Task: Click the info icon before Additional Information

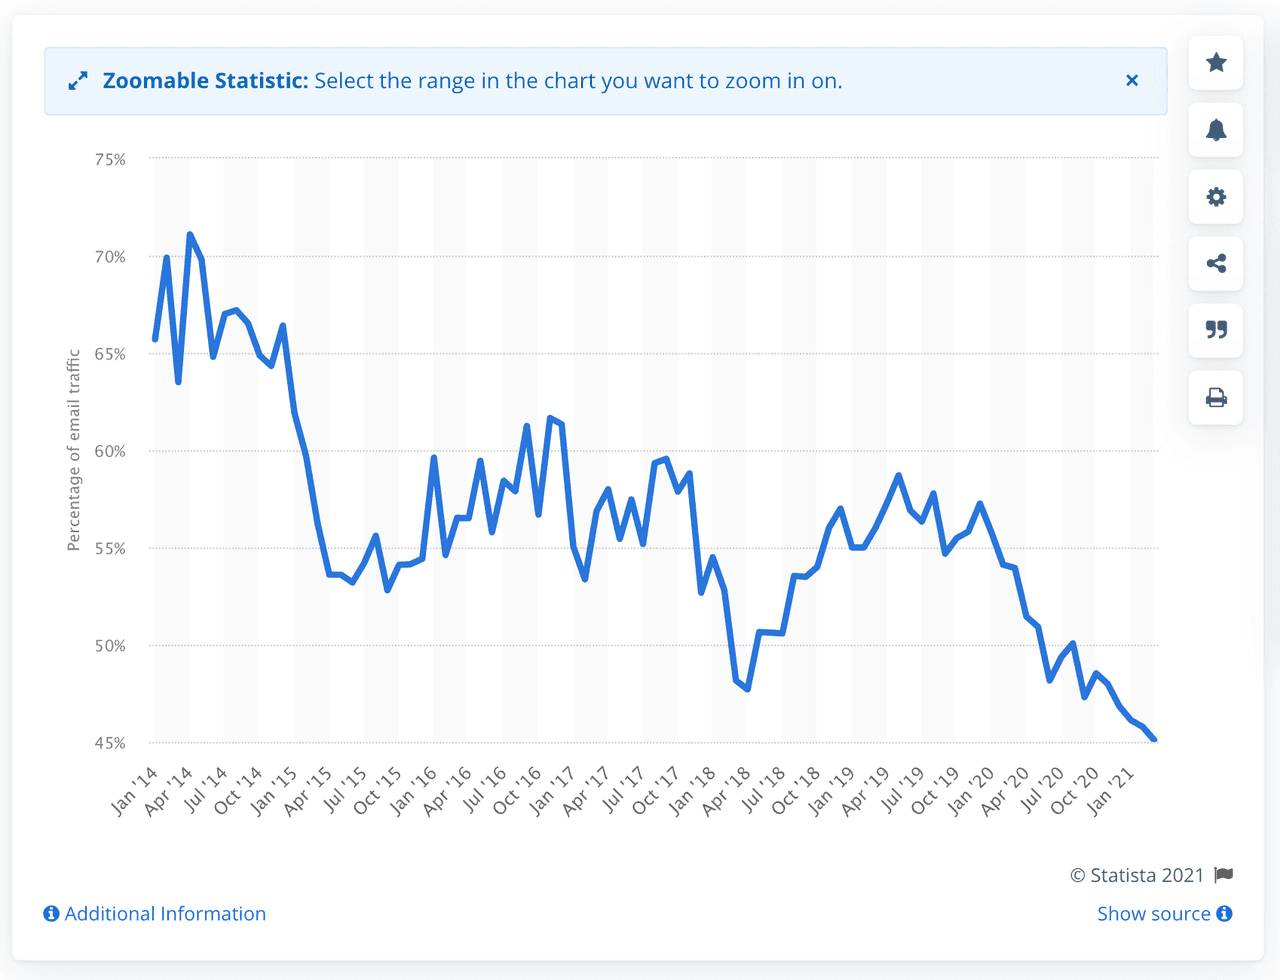Action: click(52, 914)
